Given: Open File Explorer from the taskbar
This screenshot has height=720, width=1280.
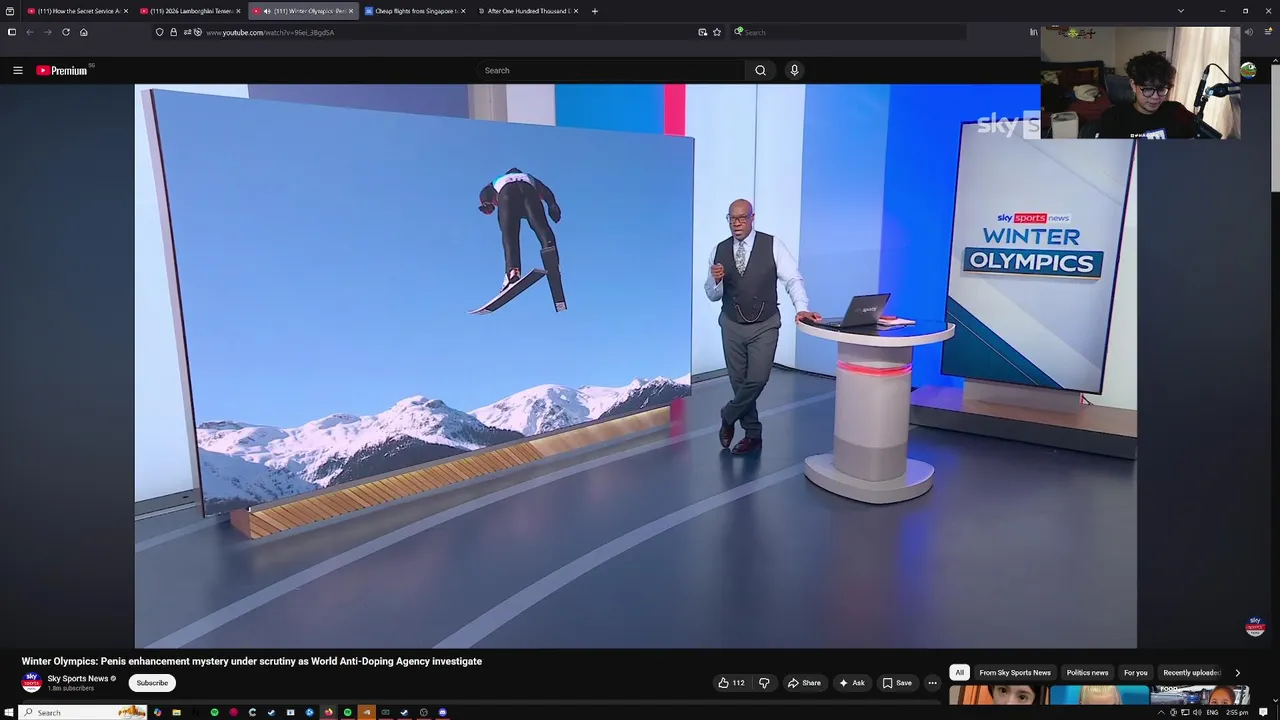Looking at the screenshot, I should tap(176, 712).
